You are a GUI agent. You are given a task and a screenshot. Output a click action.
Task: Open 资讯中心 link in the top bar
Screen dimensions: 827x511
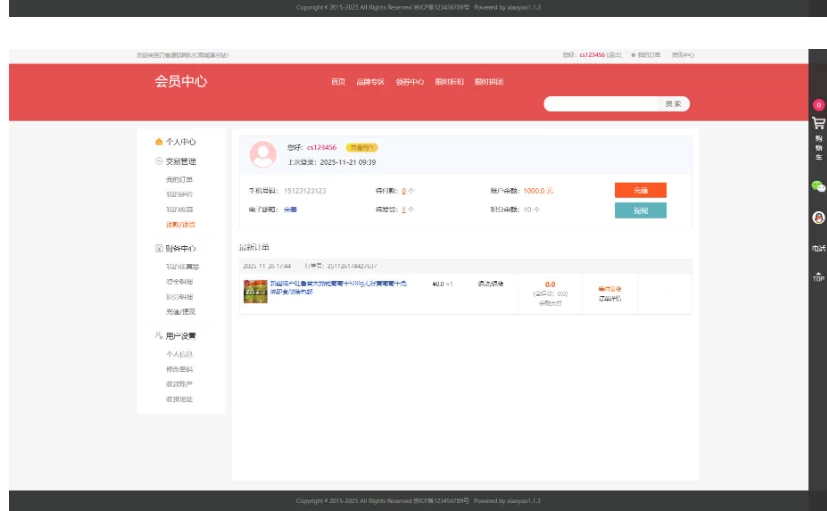[x=683, y=55]
